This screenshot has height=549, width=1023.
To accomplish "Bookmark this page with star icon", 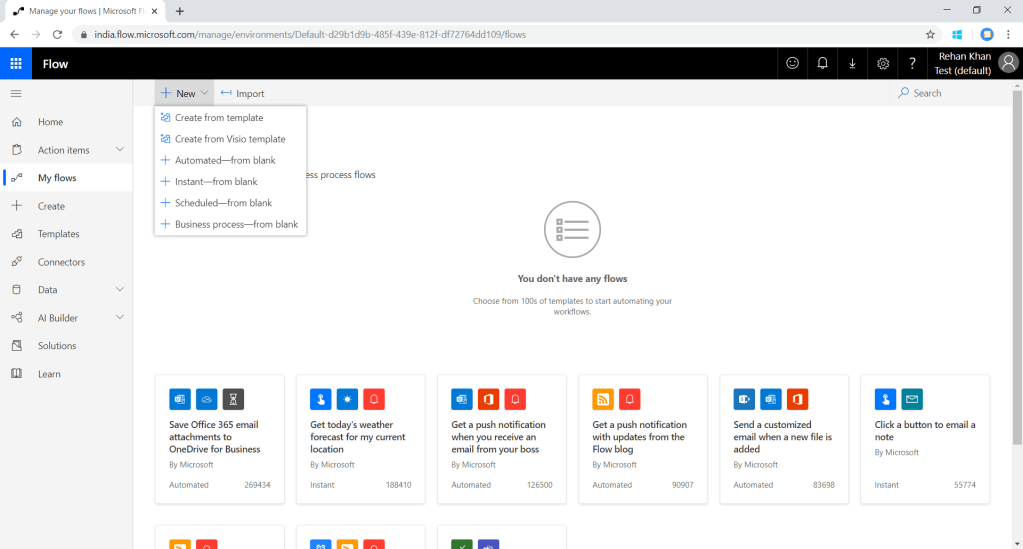I will point(930,34).
